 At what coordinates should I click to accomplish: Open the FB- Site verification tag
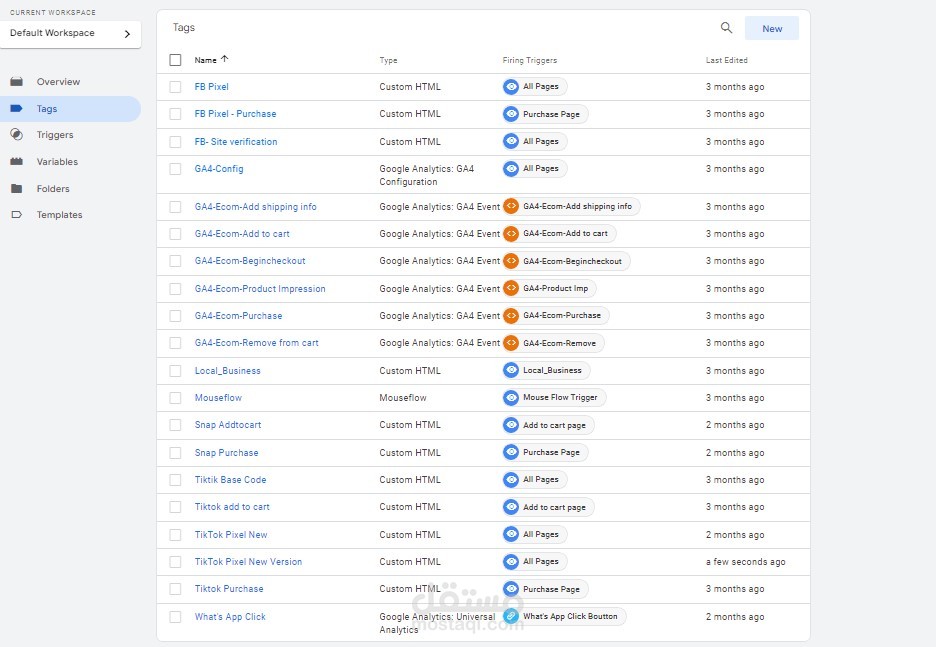pos(236,141)
